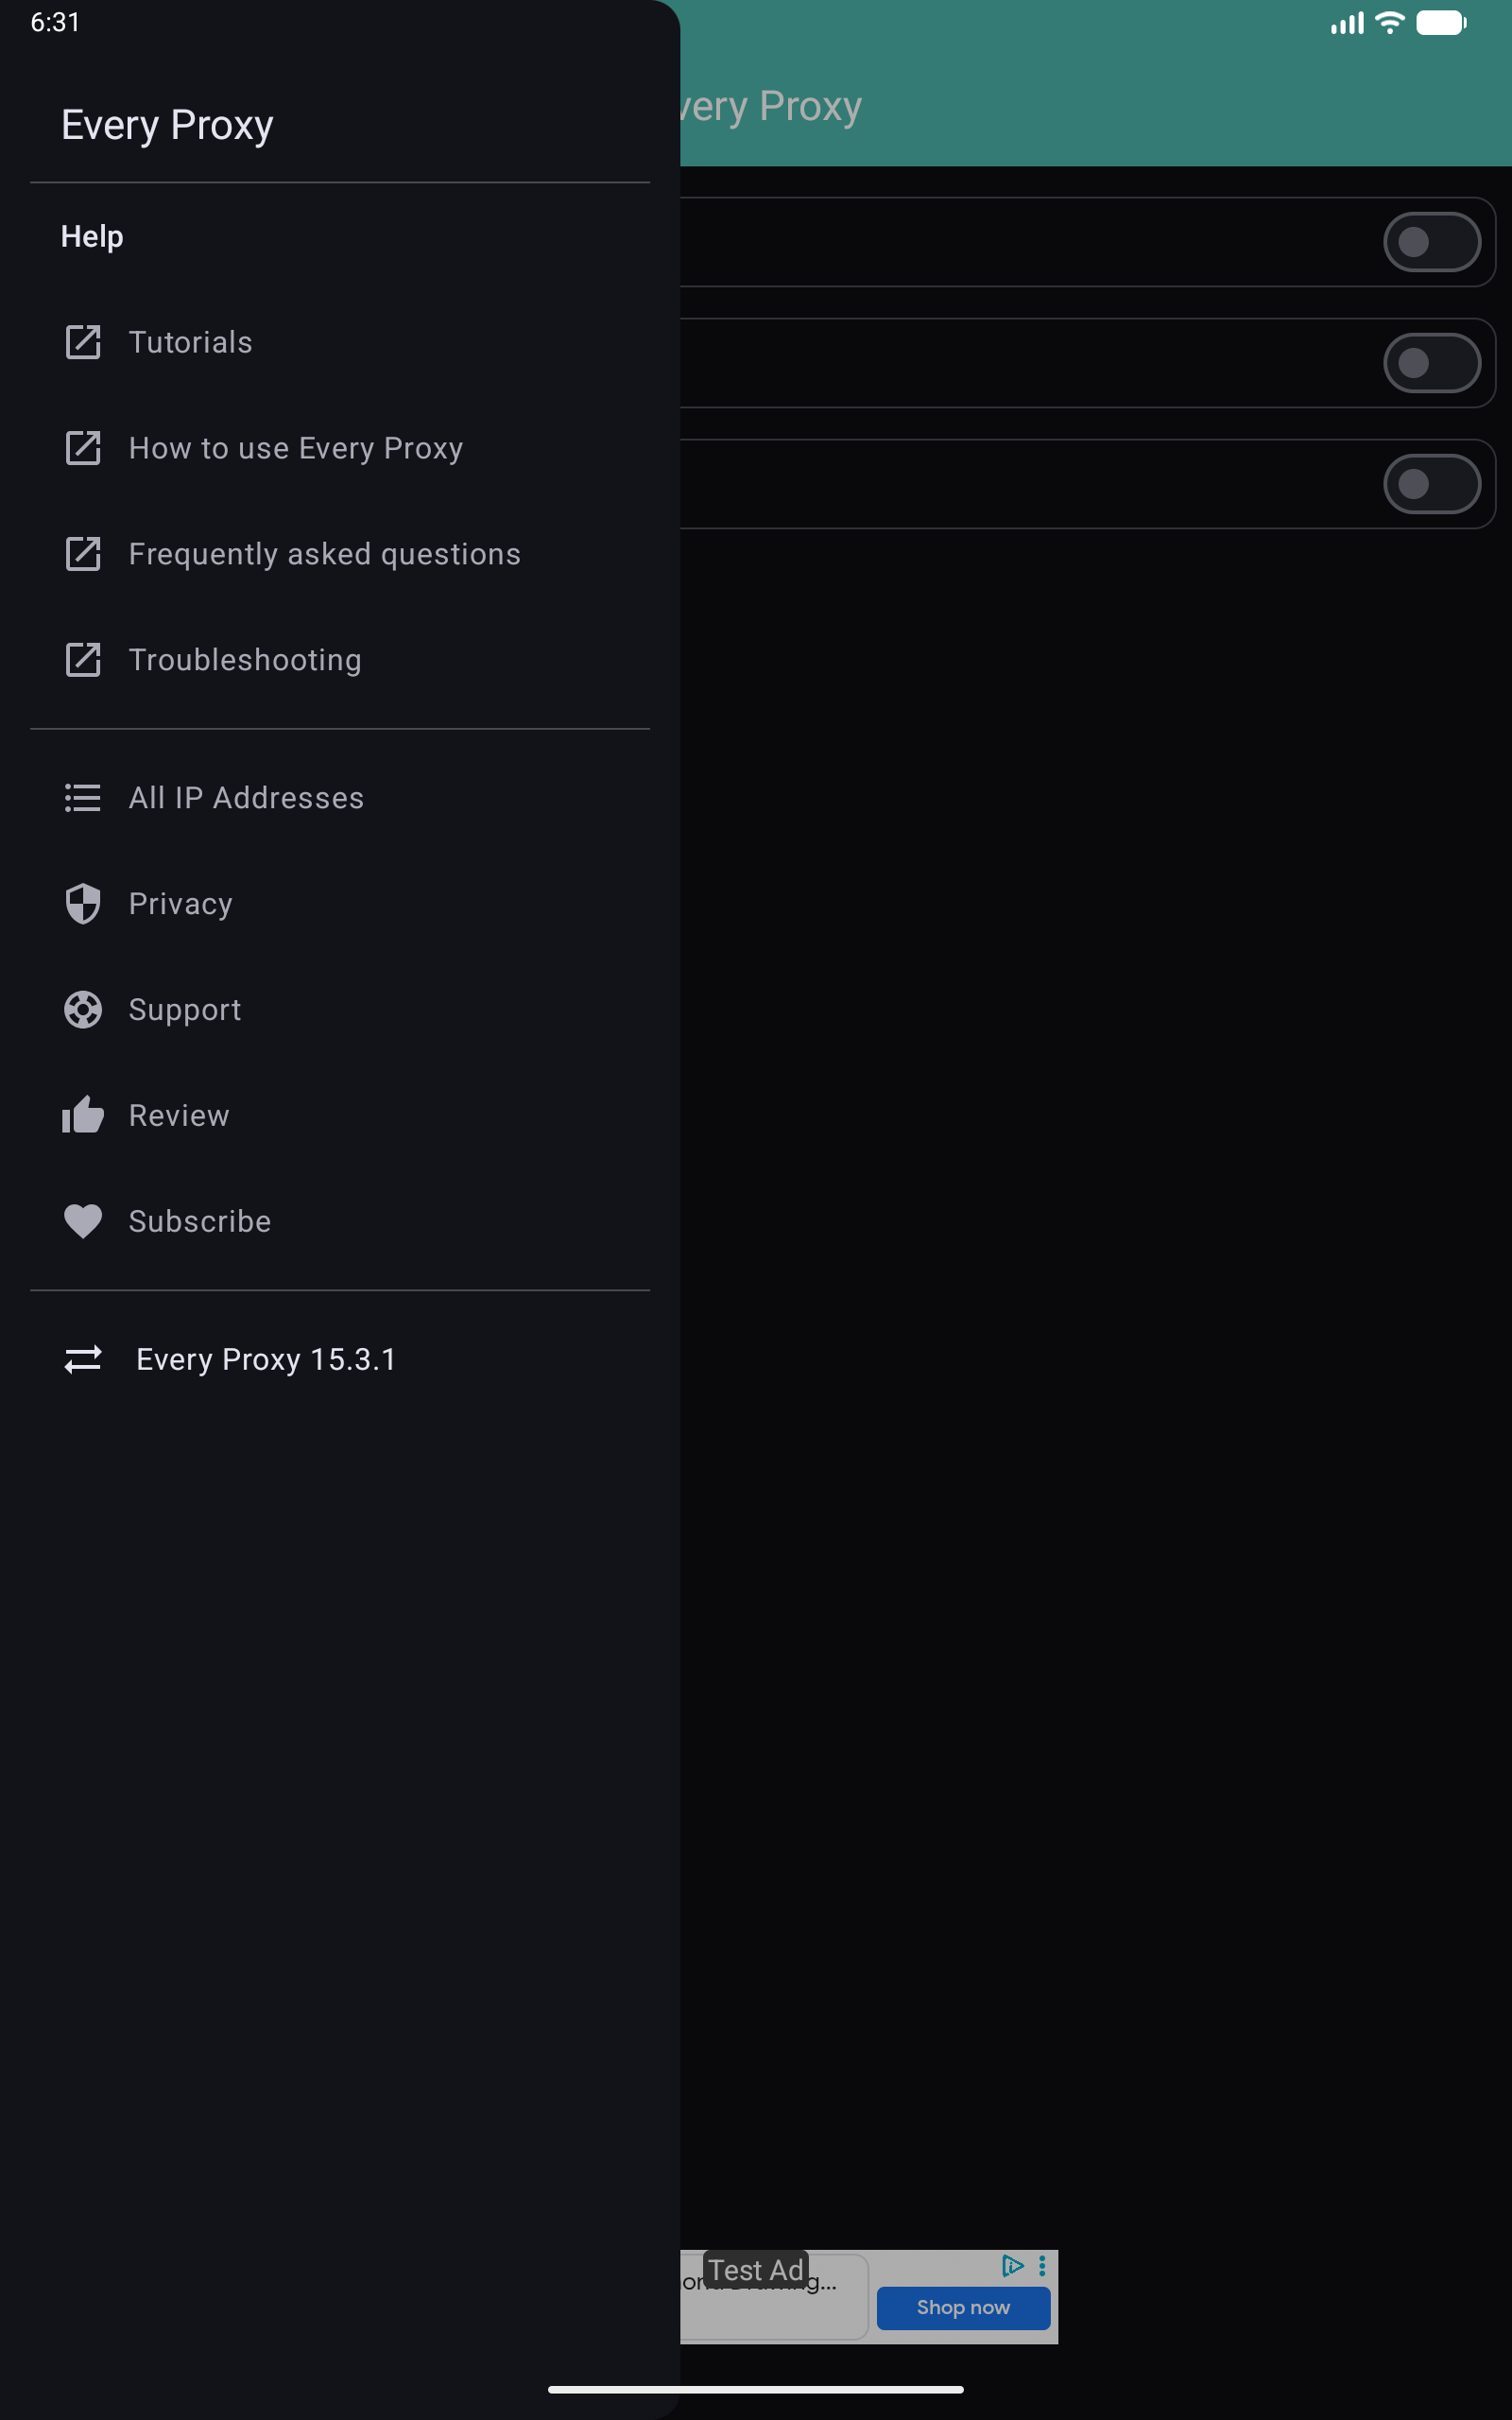Open the ad options three-dot menu

coord(1042,2266)
